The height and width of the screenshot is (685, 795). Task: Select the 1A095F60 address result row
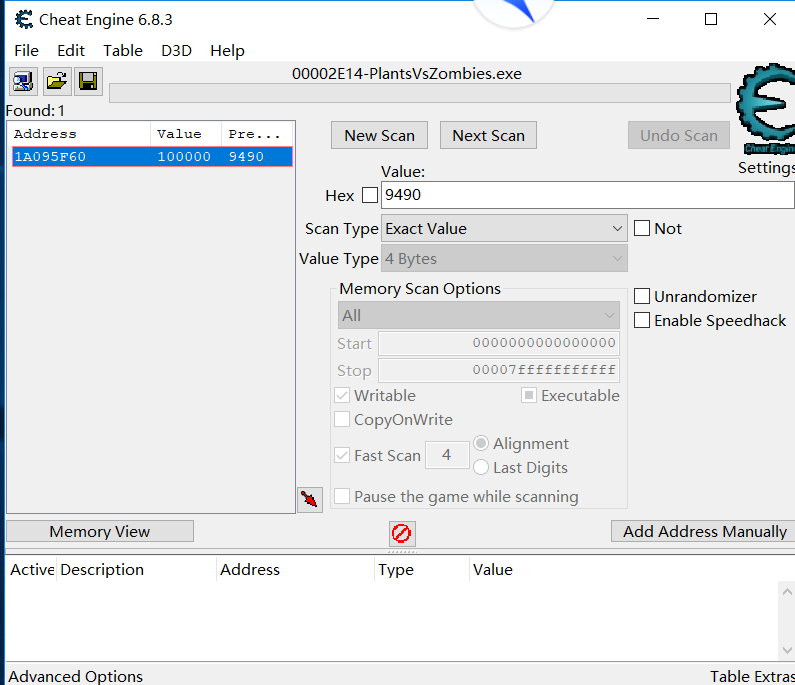tap(152, 156)
